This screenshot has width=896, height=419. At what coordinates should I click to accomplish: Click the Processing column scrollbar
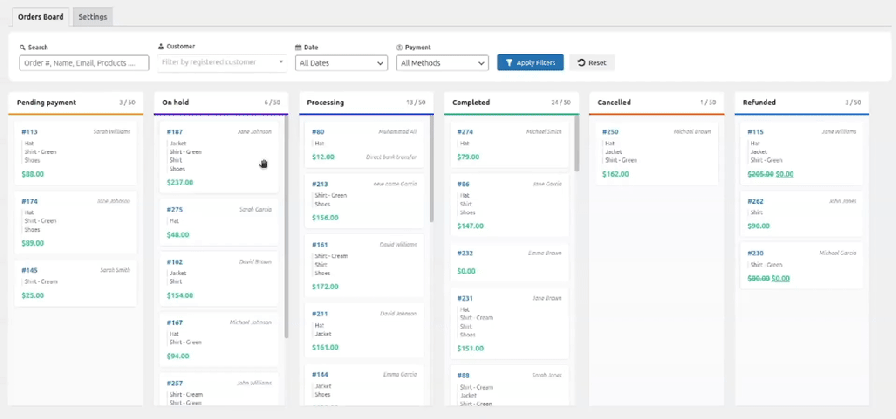(x=431, y=169)
